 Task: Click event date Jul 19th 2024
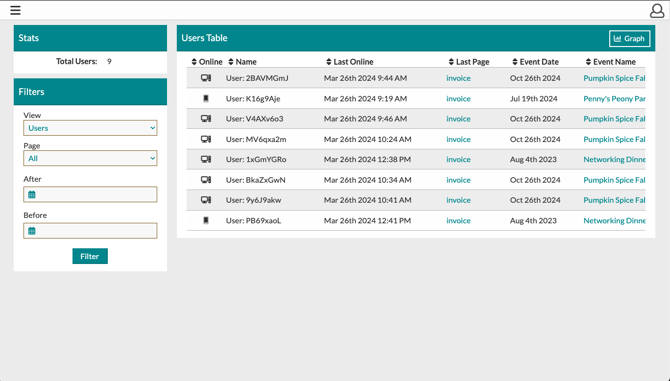(534, 99)
